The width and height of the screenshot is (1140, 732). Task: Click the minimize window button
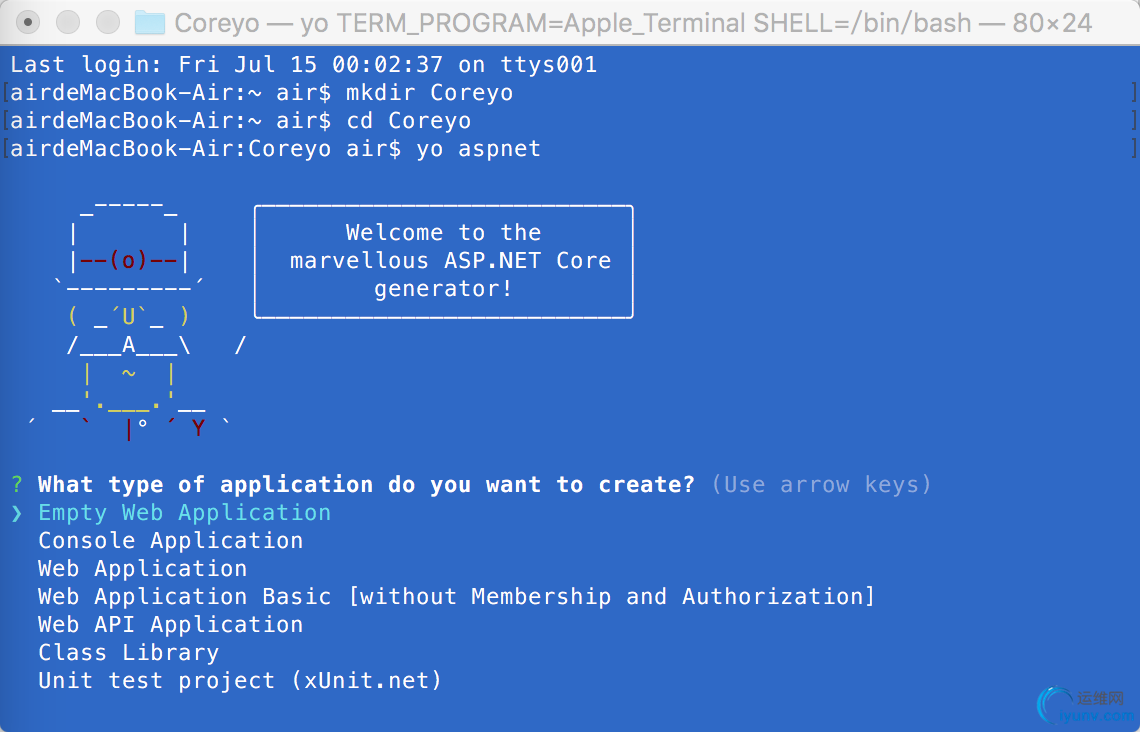tap(68, 22)
